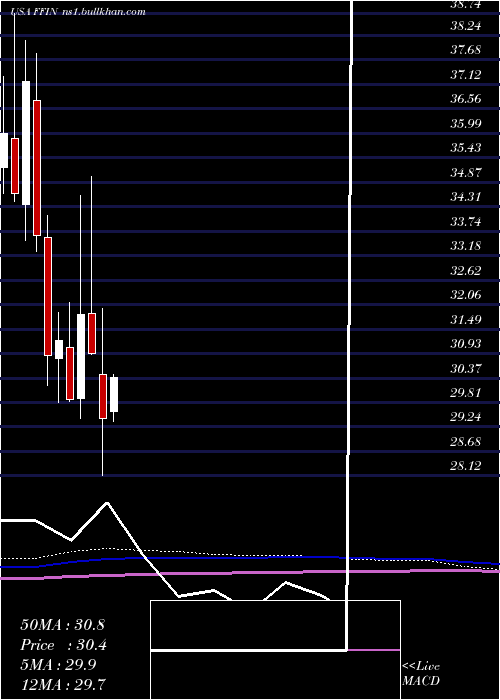Click the 37.68 price axis label
The width and height of the screenshot is (500, 700).
pos(465,50)
